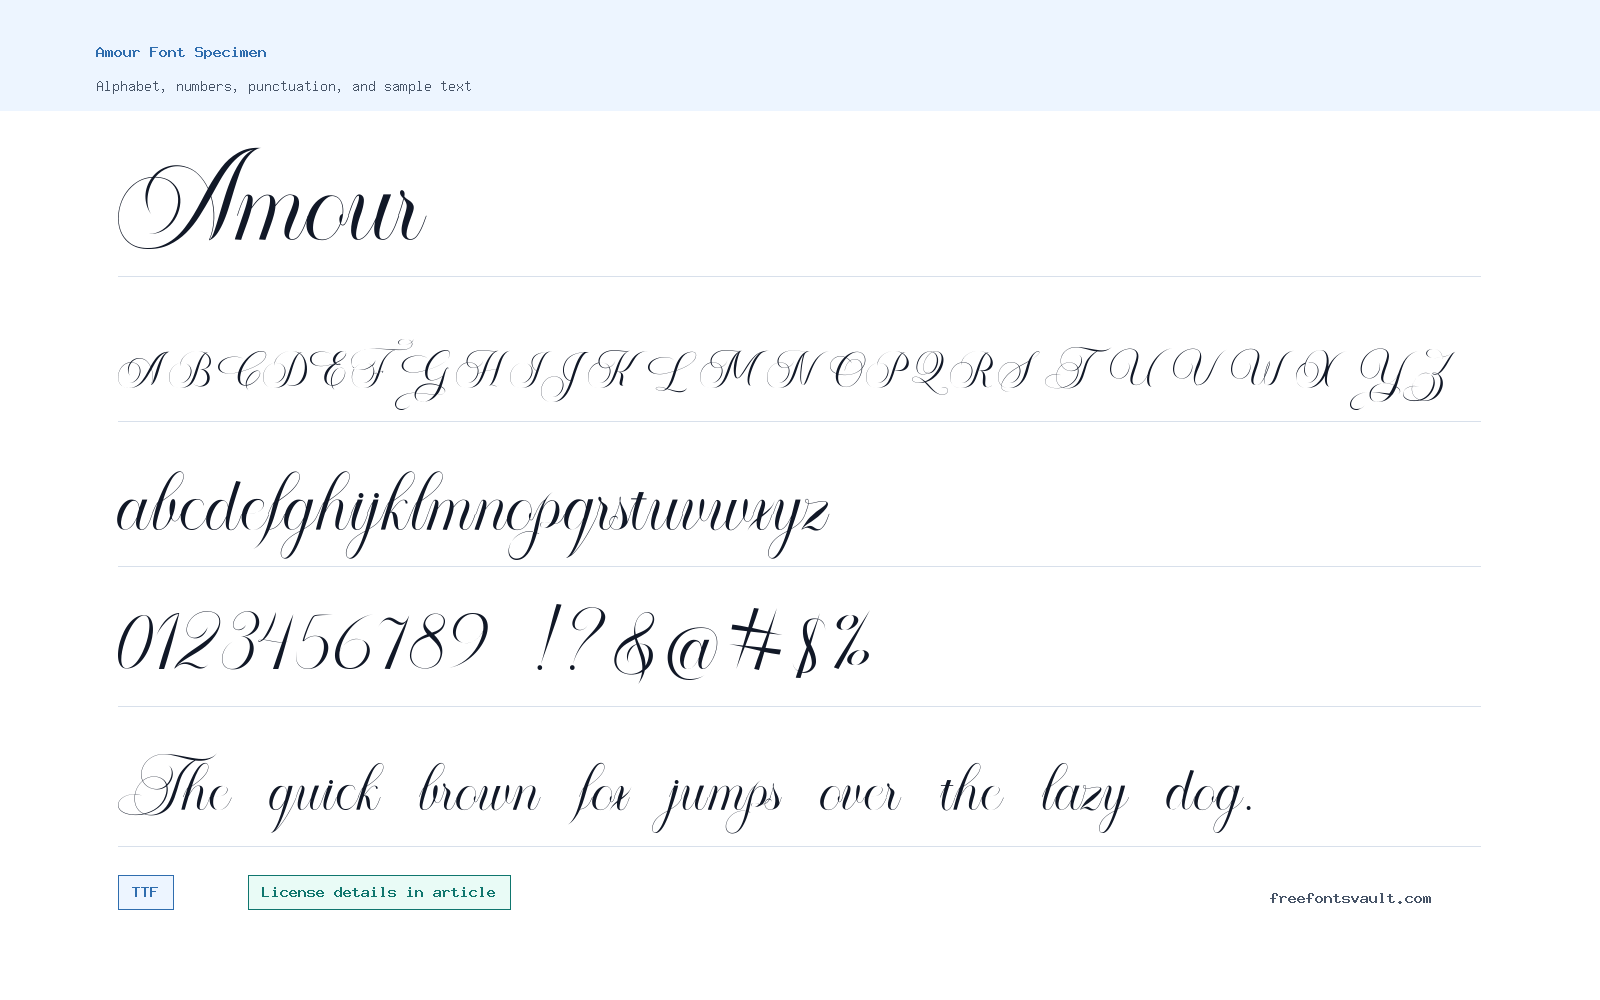1600x1000 pixels.
Task: Click the lowercase alphabet specimen row
Action: click(x=473, y=514)
